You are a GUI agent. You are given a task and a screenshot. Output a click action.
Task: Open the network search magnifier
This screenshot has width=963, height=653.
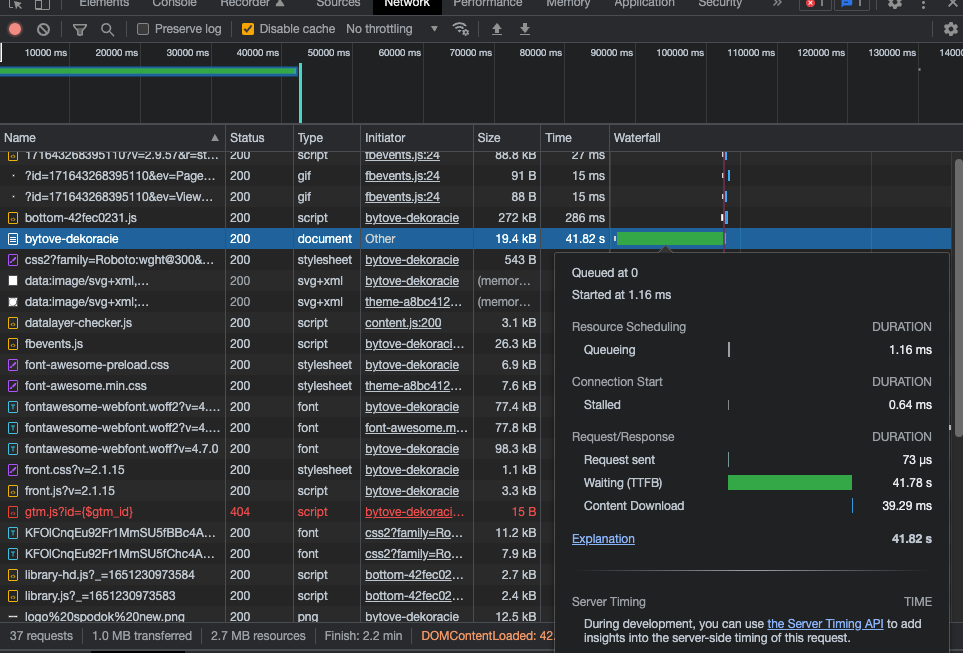pos(107,29)
